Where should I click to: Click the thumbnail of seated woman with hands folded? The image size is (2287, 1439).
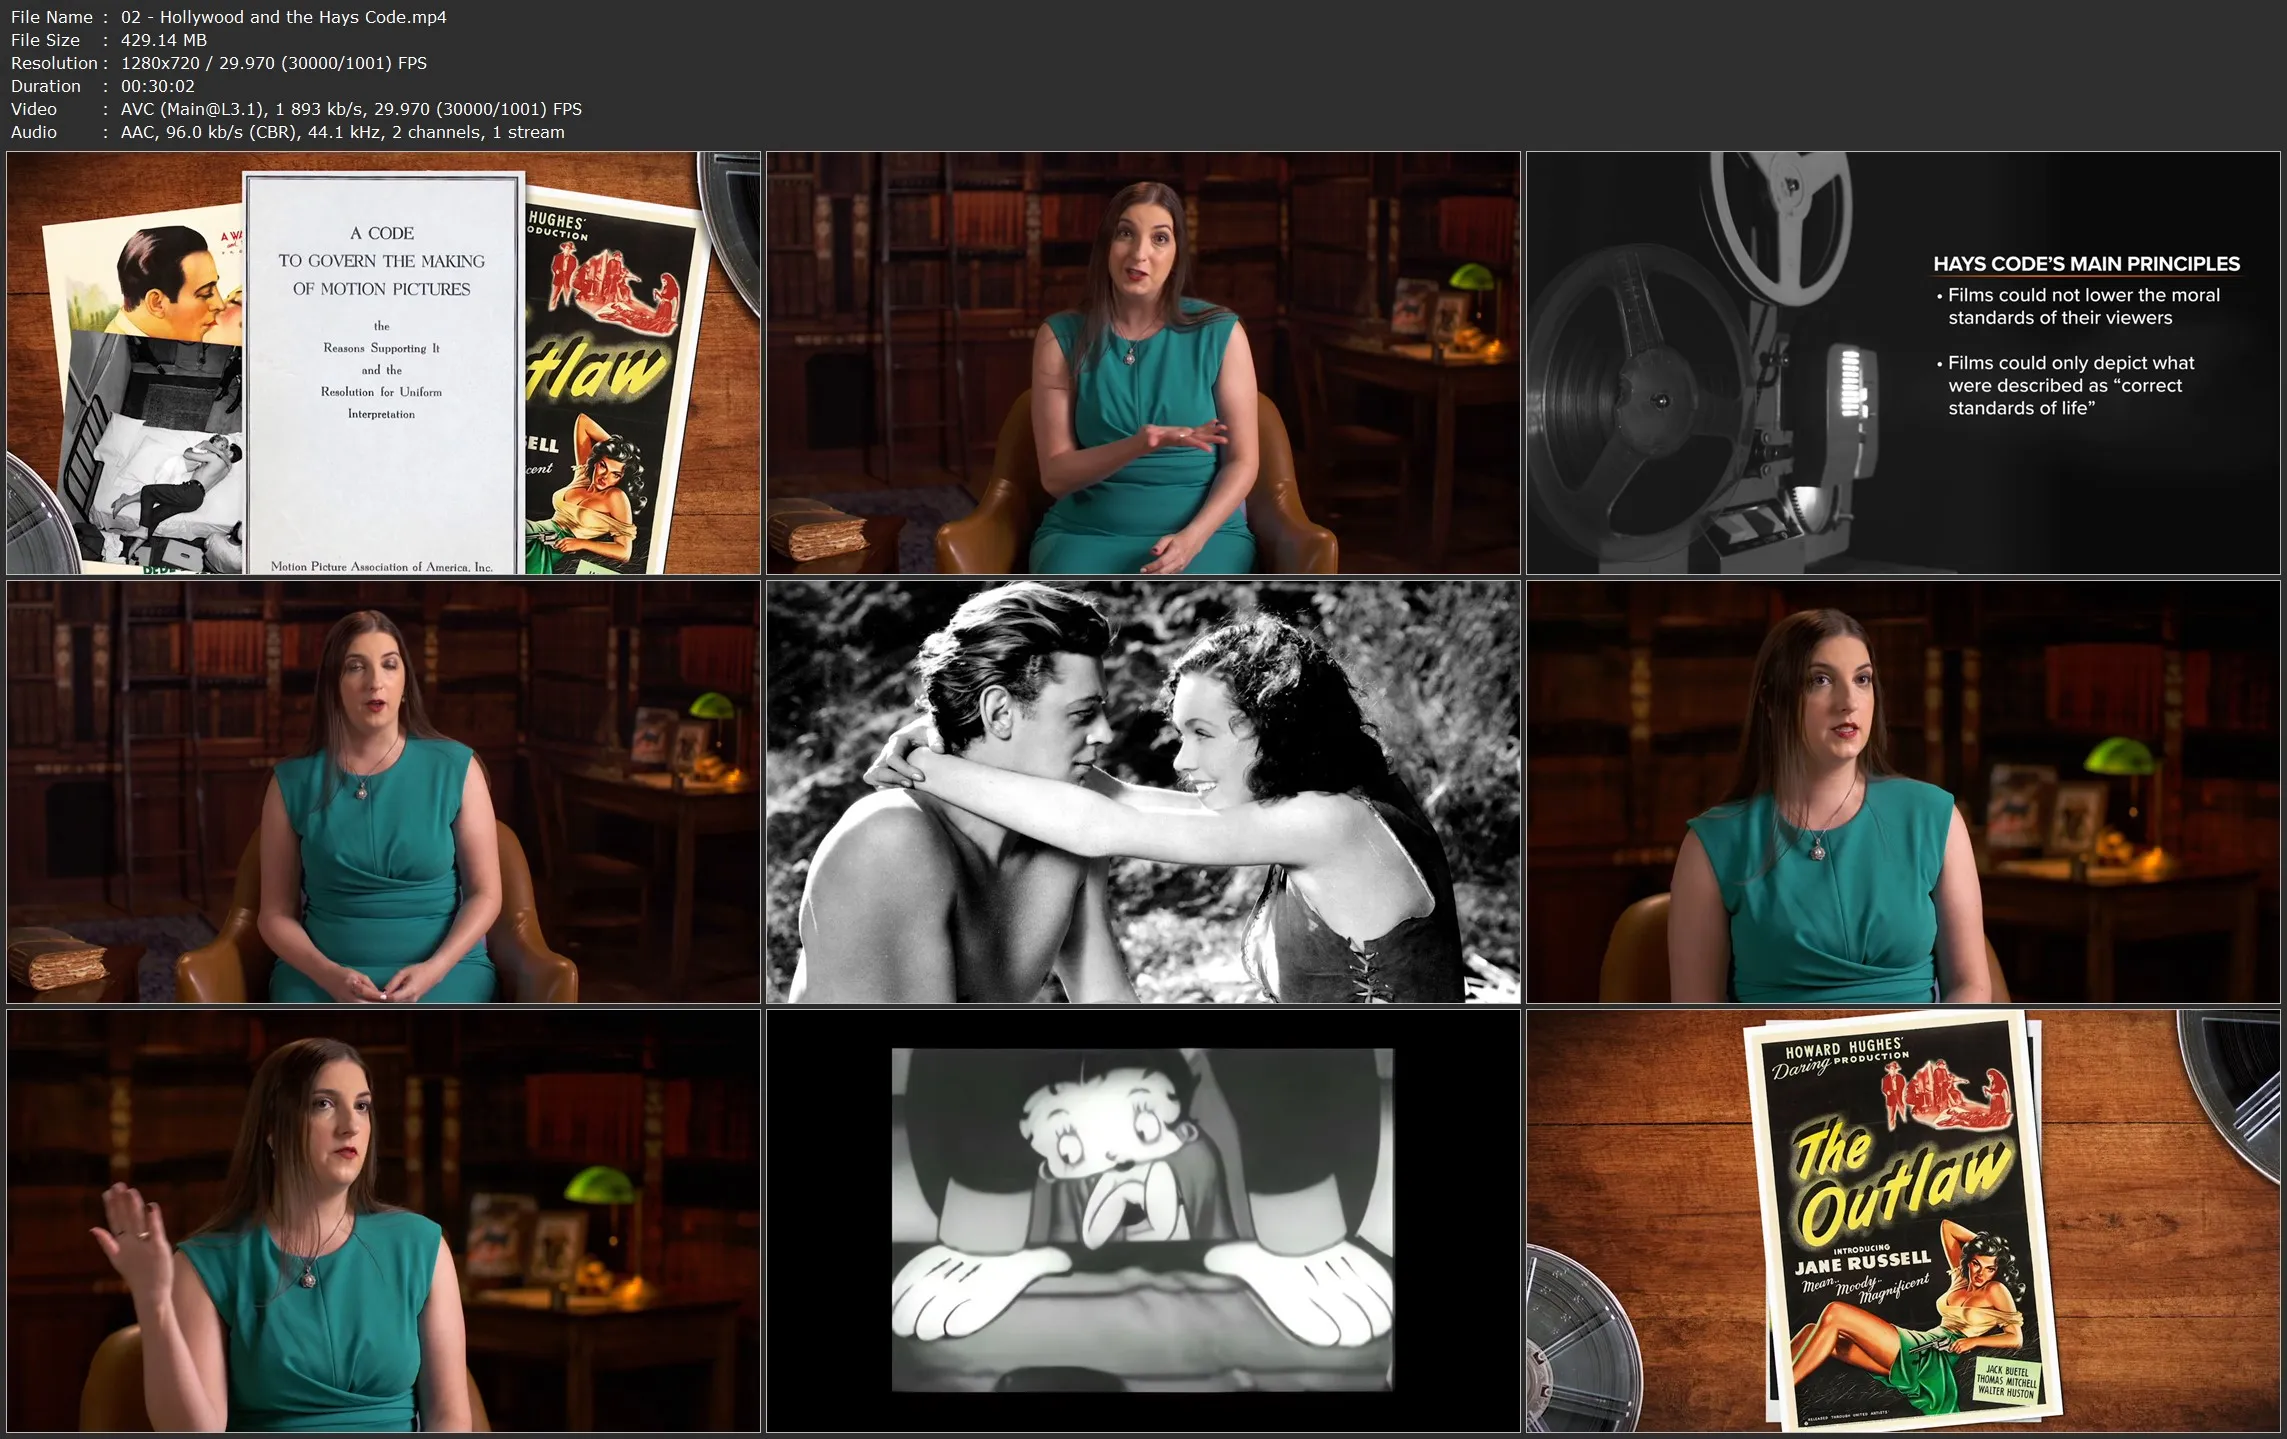383,792
